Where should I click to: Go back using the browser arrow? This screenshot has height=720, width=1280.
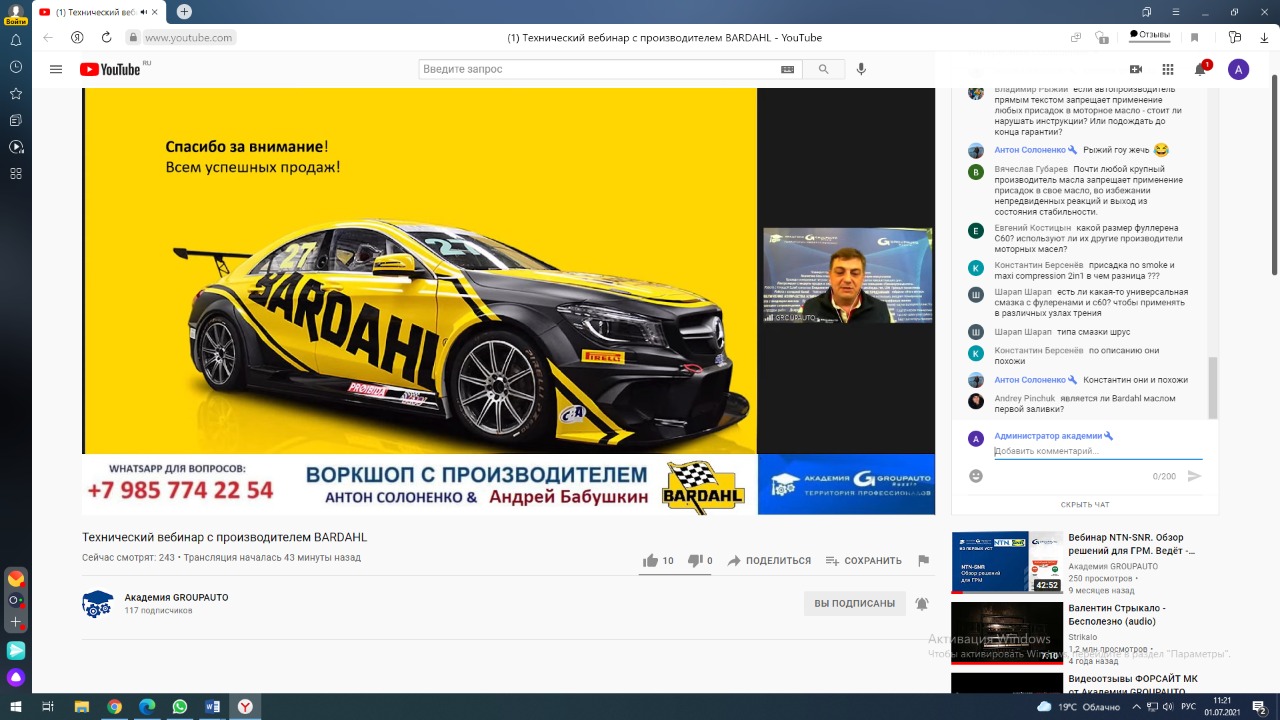pos(48,38)
